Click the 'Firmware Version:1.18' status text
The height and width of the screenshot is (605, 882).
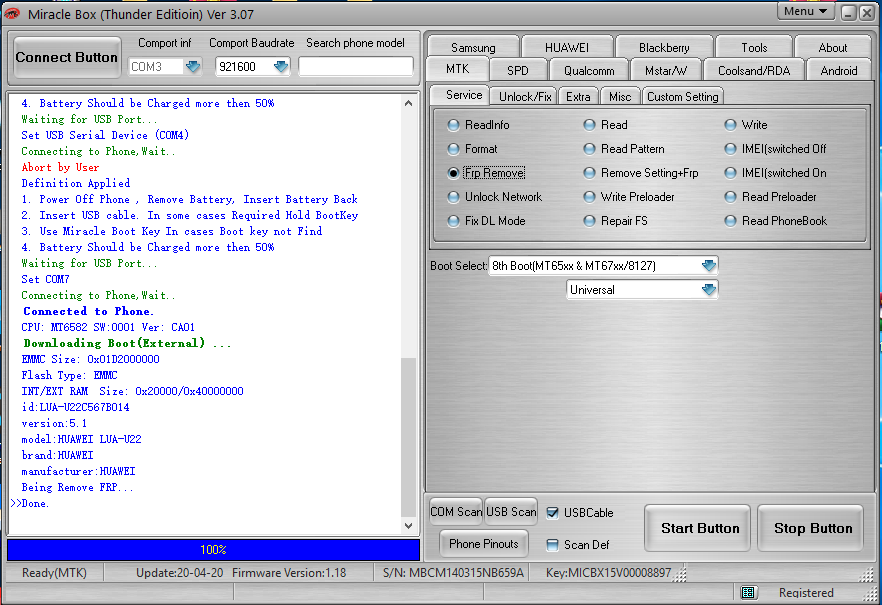click(289, 573)
